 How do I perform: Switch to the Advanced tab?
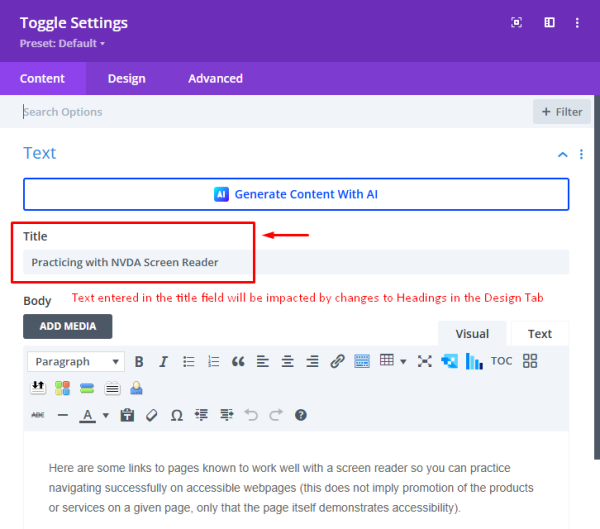click(215, 78)
